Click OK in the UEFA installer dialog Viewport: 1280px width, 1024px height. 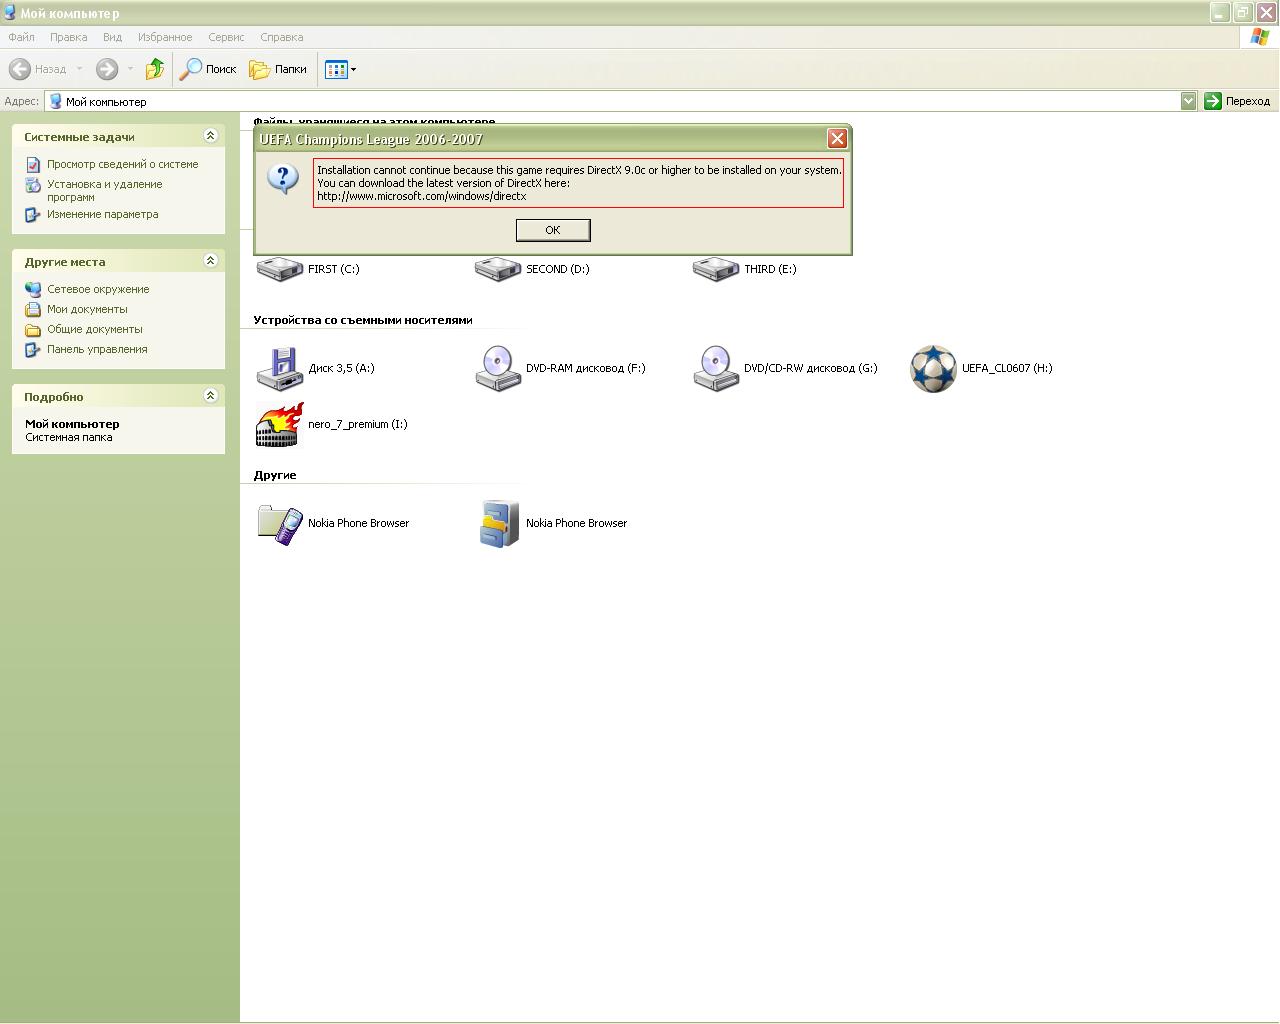tap(553, 230)
